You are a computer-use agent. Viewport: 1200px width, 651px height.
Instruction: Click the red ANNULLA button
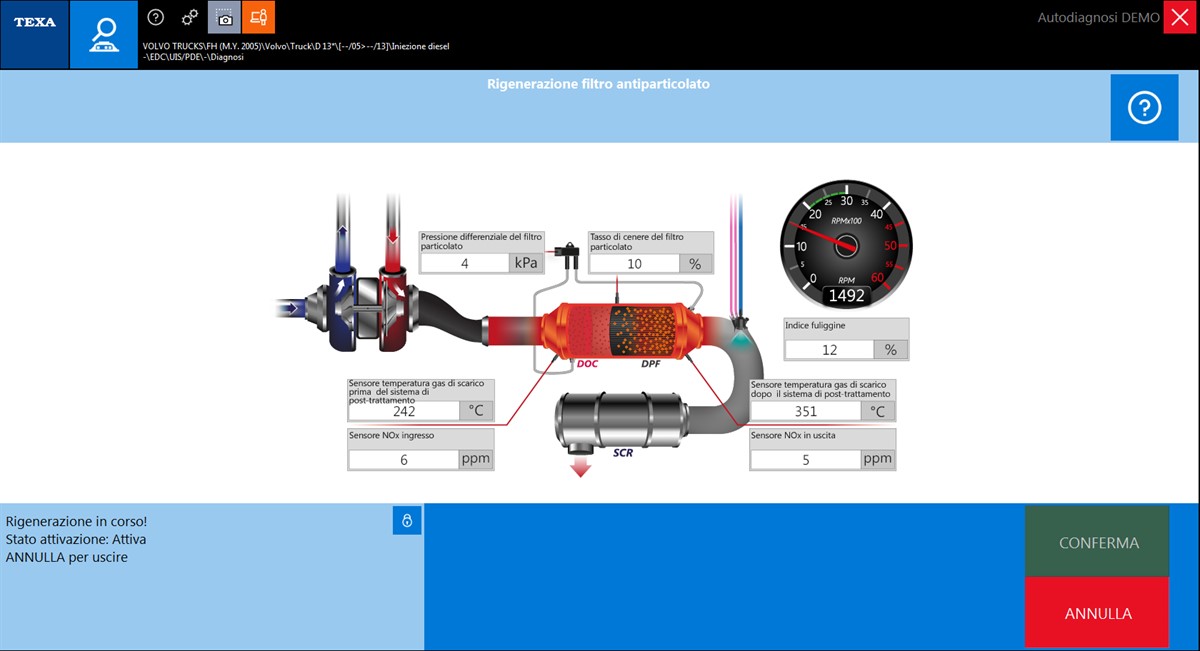[x=1098, y=613]
